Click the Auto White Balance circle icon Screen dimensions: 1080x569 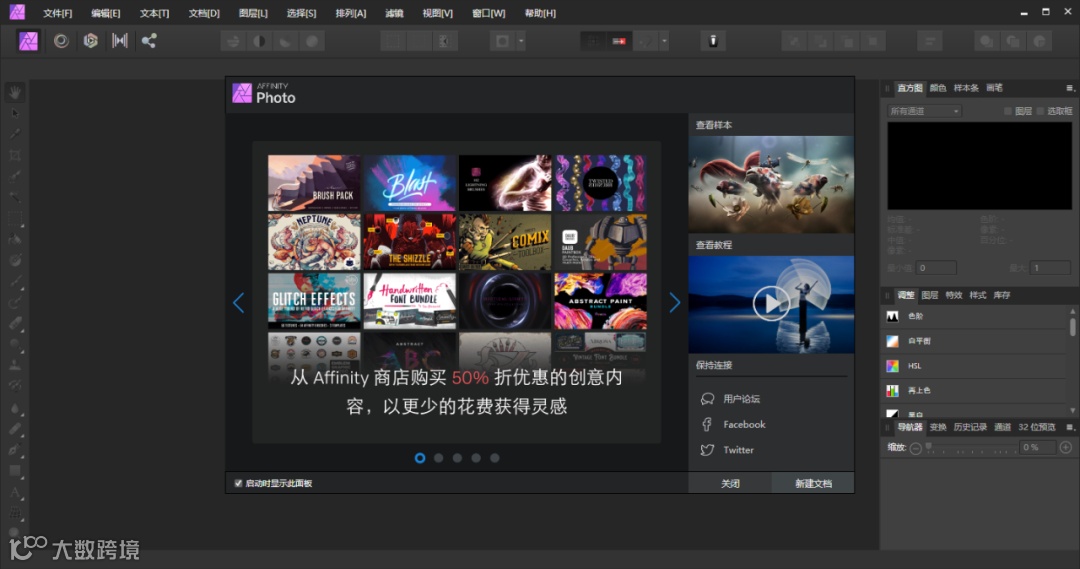click(x=312, y=42)
